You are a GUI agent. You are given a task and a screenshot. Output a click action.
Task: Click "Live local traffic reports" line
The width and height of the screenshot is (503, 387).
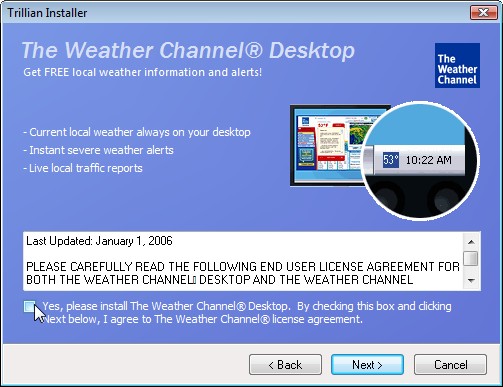pos(83,168)
